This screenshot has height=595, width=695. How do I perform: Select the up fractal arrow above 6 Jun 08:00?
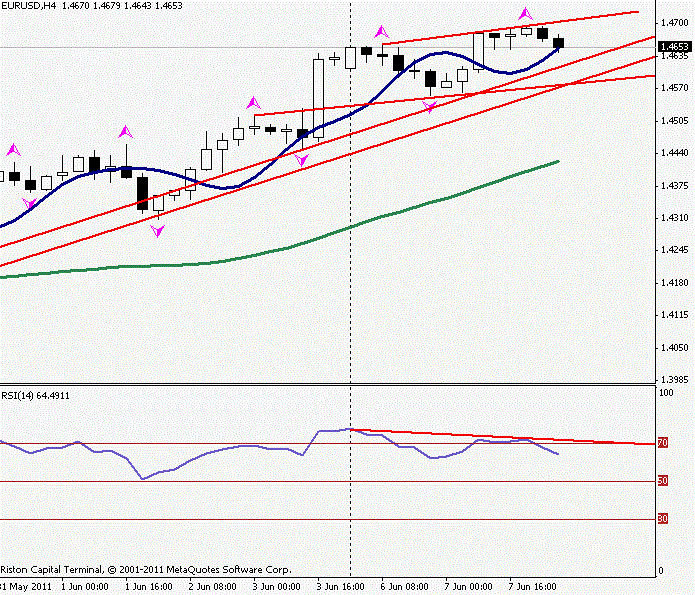click(381, 32)
